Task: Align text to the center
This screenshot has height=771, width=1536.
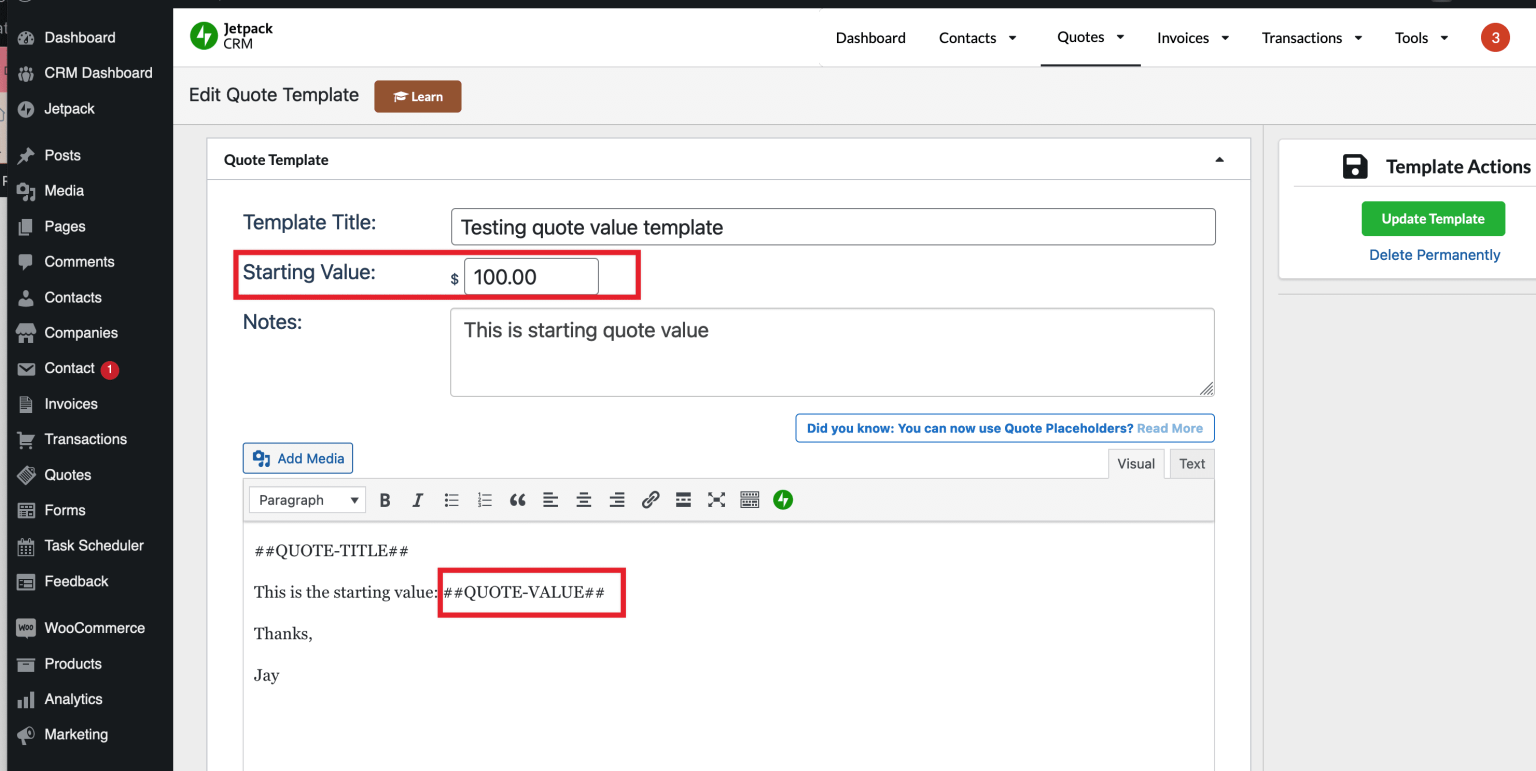Action: tap(583, 499)
